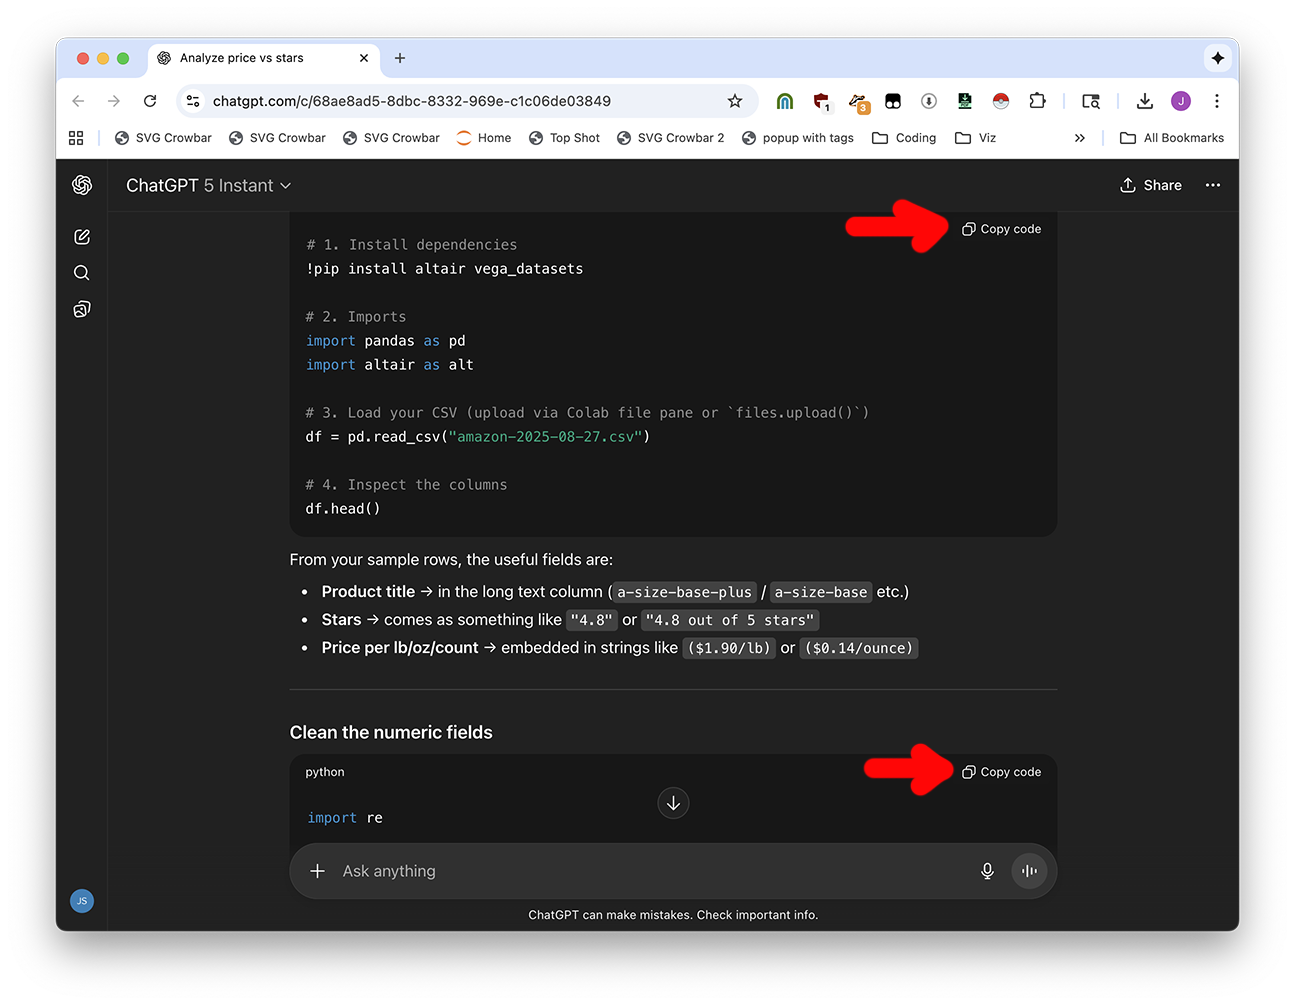Open the Chrome extensions puzzle icon

(x=1037, y=101)
